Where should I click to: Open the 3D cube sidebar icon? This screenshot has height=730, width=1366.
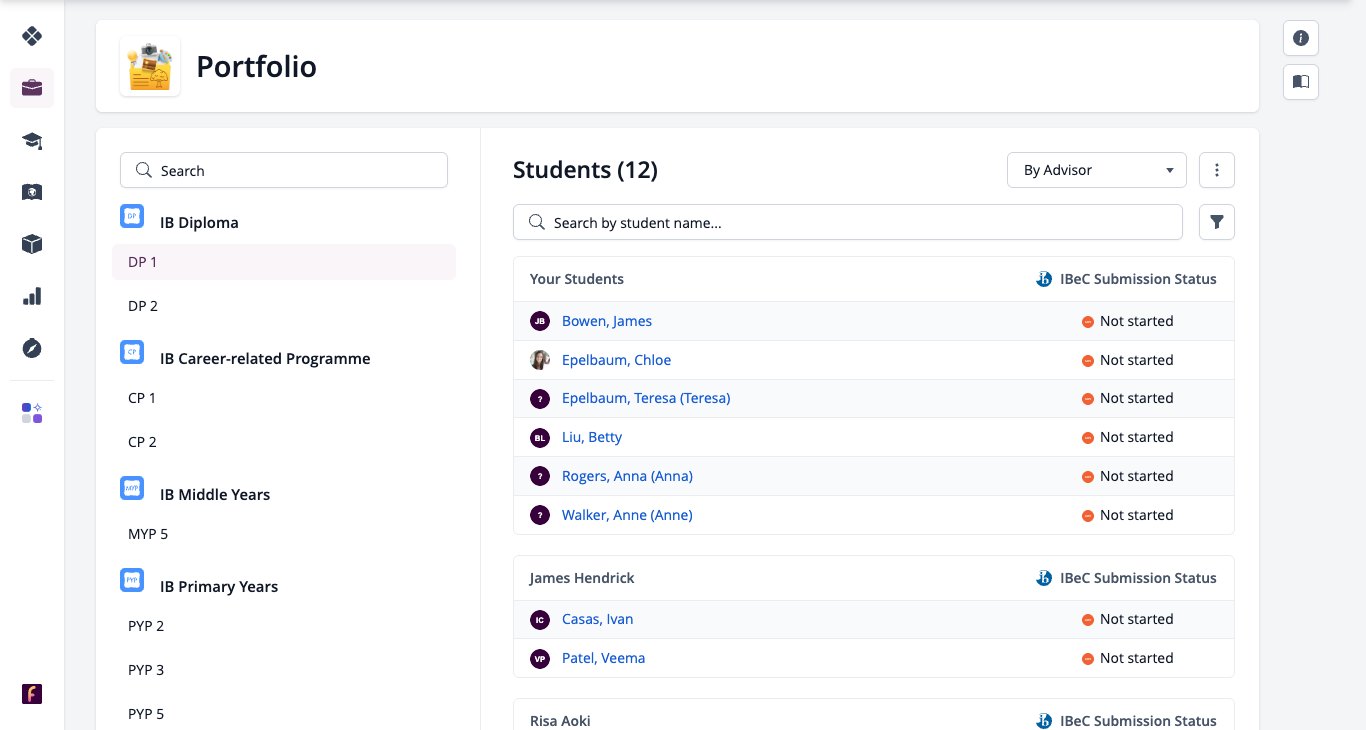[32, 244]
